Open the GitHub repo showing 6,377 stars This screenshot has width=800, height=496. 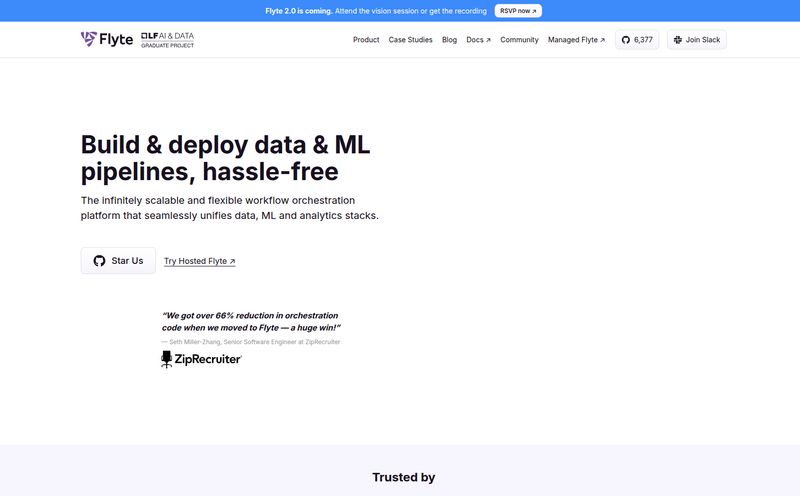637,40
